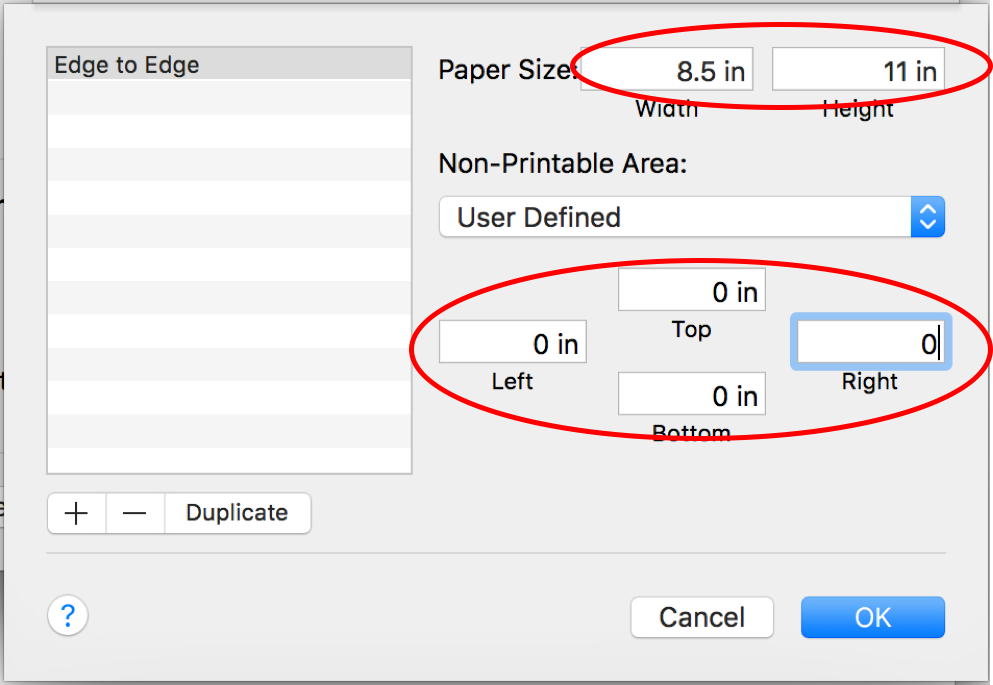Screen dimensions: 993x685
Task: Confirm settings with the OK button
Action: (872, 617)
